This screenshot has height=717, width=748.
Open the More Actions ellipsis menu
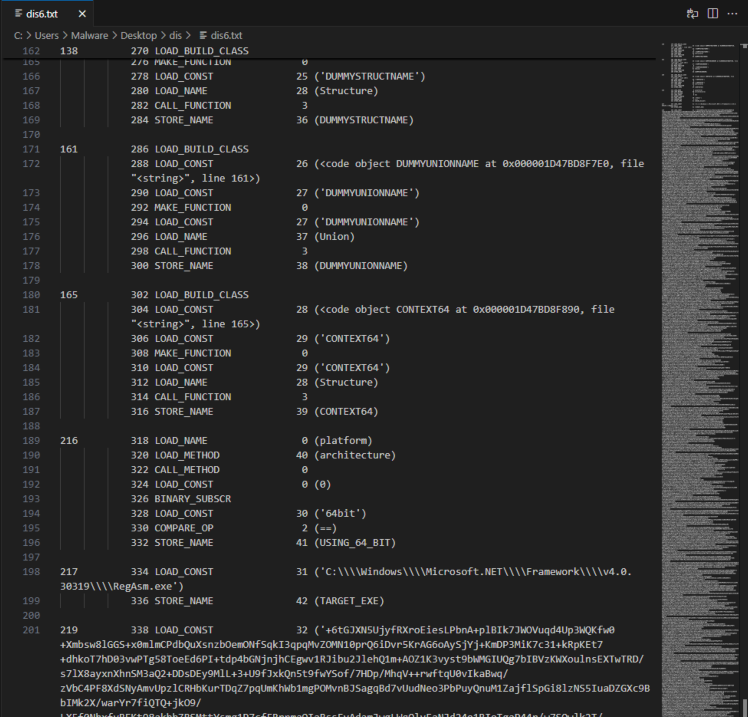[732, 13]
